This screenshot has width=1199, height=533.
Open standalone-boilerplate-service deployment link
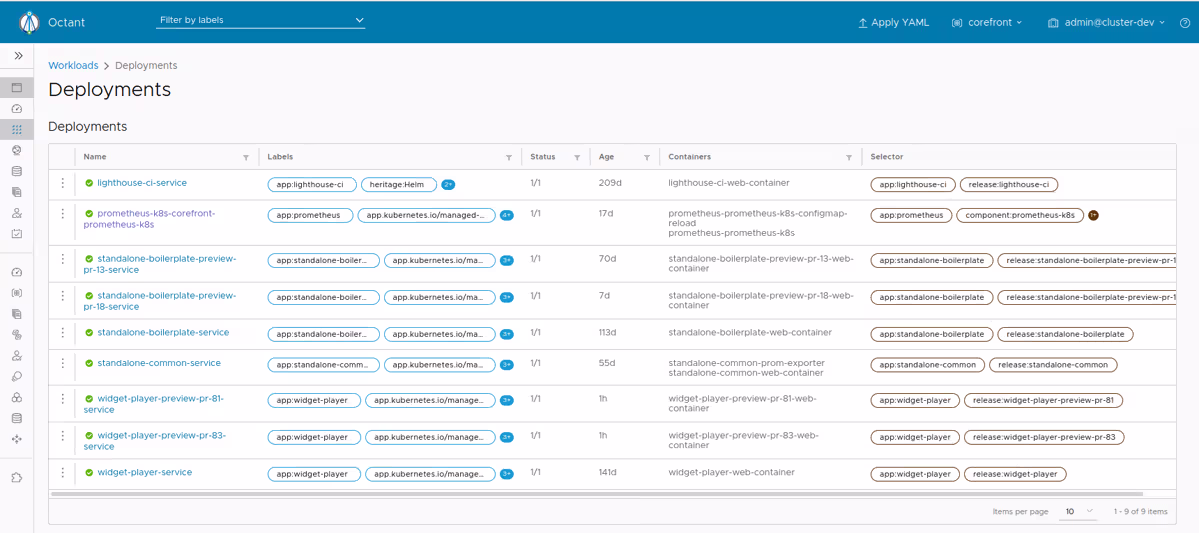click(x=164, y=333)
